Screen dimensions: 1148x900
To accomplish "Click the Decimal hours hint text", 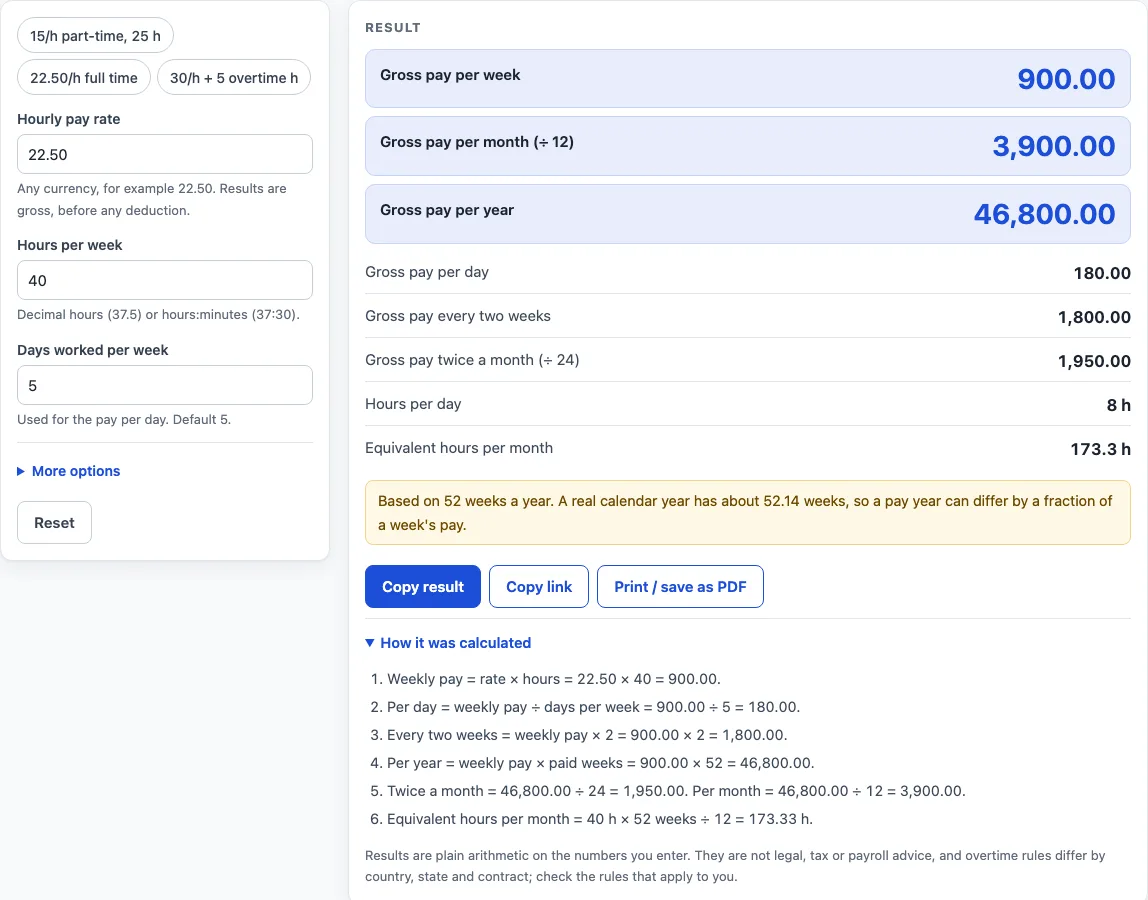I will [x=158, y=314].
